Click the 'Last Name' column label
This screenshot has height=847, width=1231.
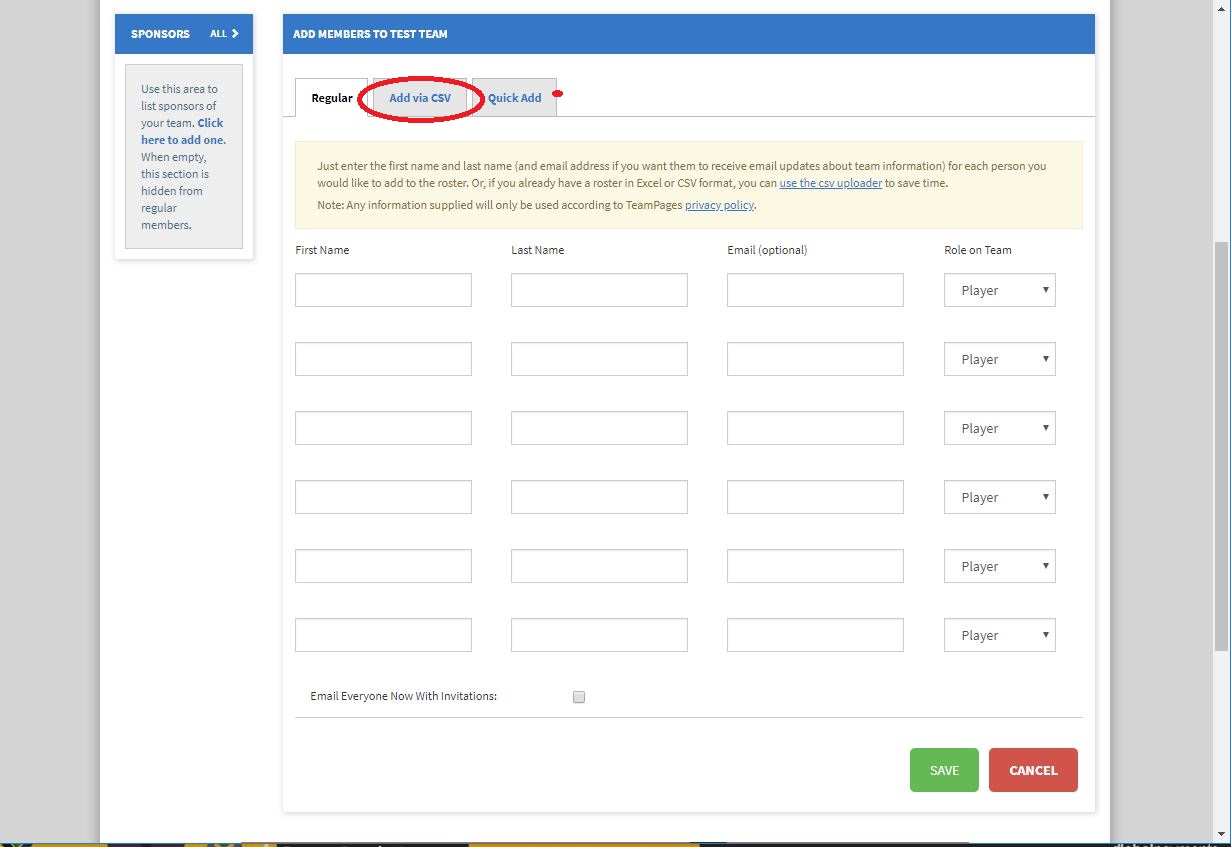coord(537,250)
